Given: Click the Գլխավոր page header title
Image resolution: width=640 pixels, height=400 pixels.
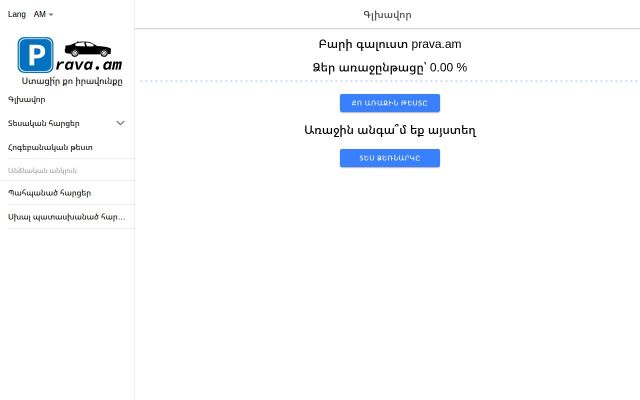Looking at the screenshot, I should click(x=387, y=15).
